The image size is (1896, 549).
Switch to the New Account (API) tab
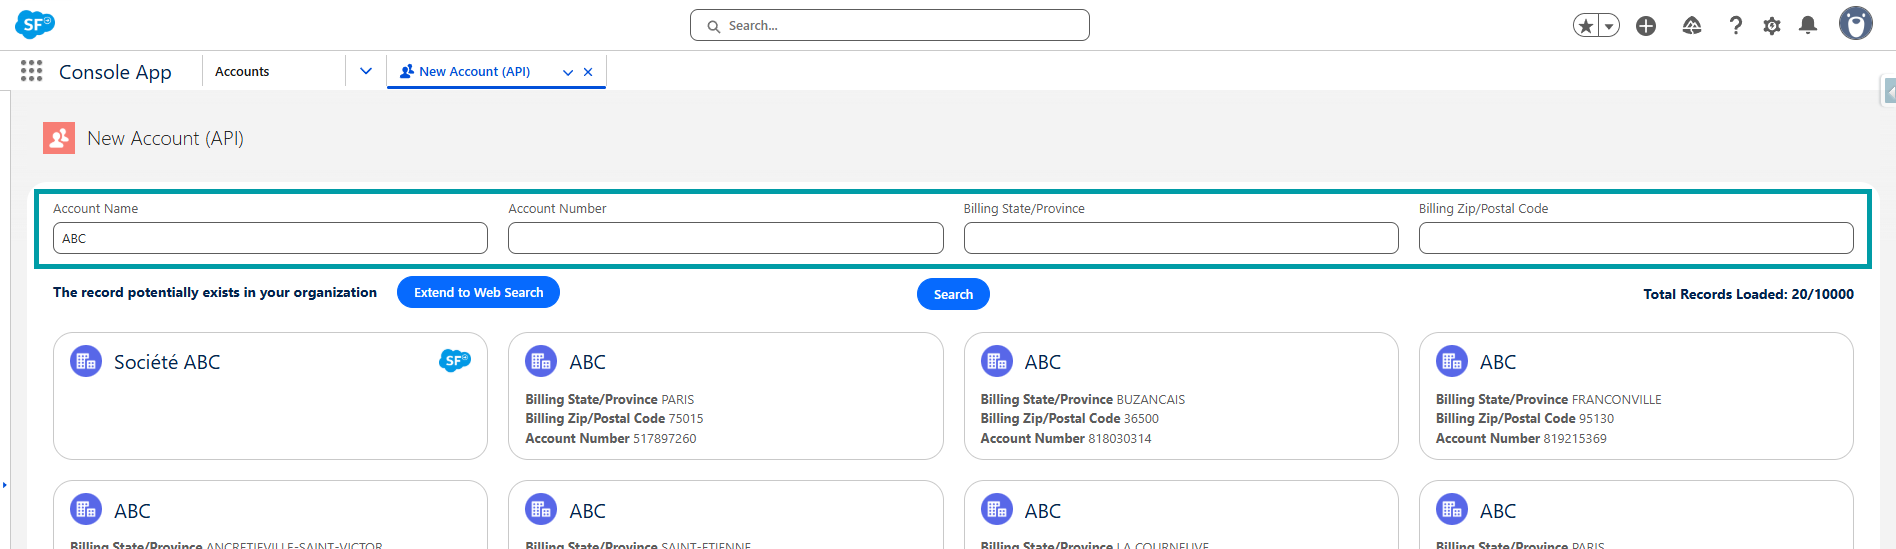(x=474, y=71)
